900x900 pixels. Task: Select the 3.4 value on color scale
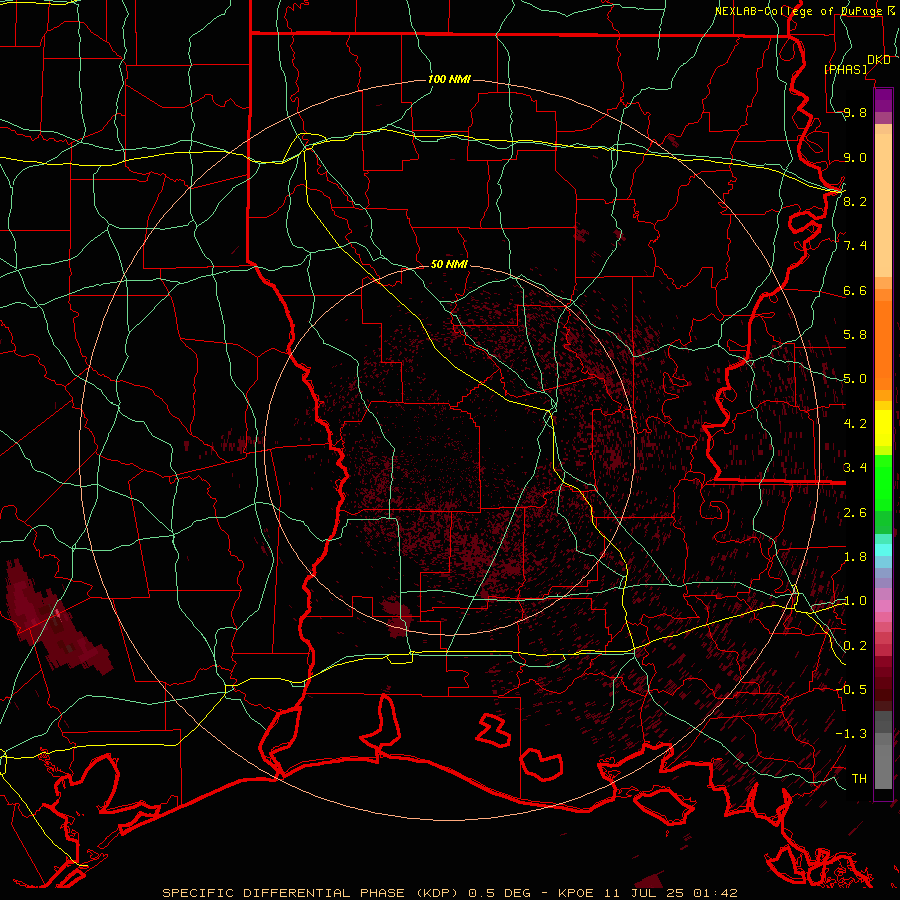coord(855,468)
